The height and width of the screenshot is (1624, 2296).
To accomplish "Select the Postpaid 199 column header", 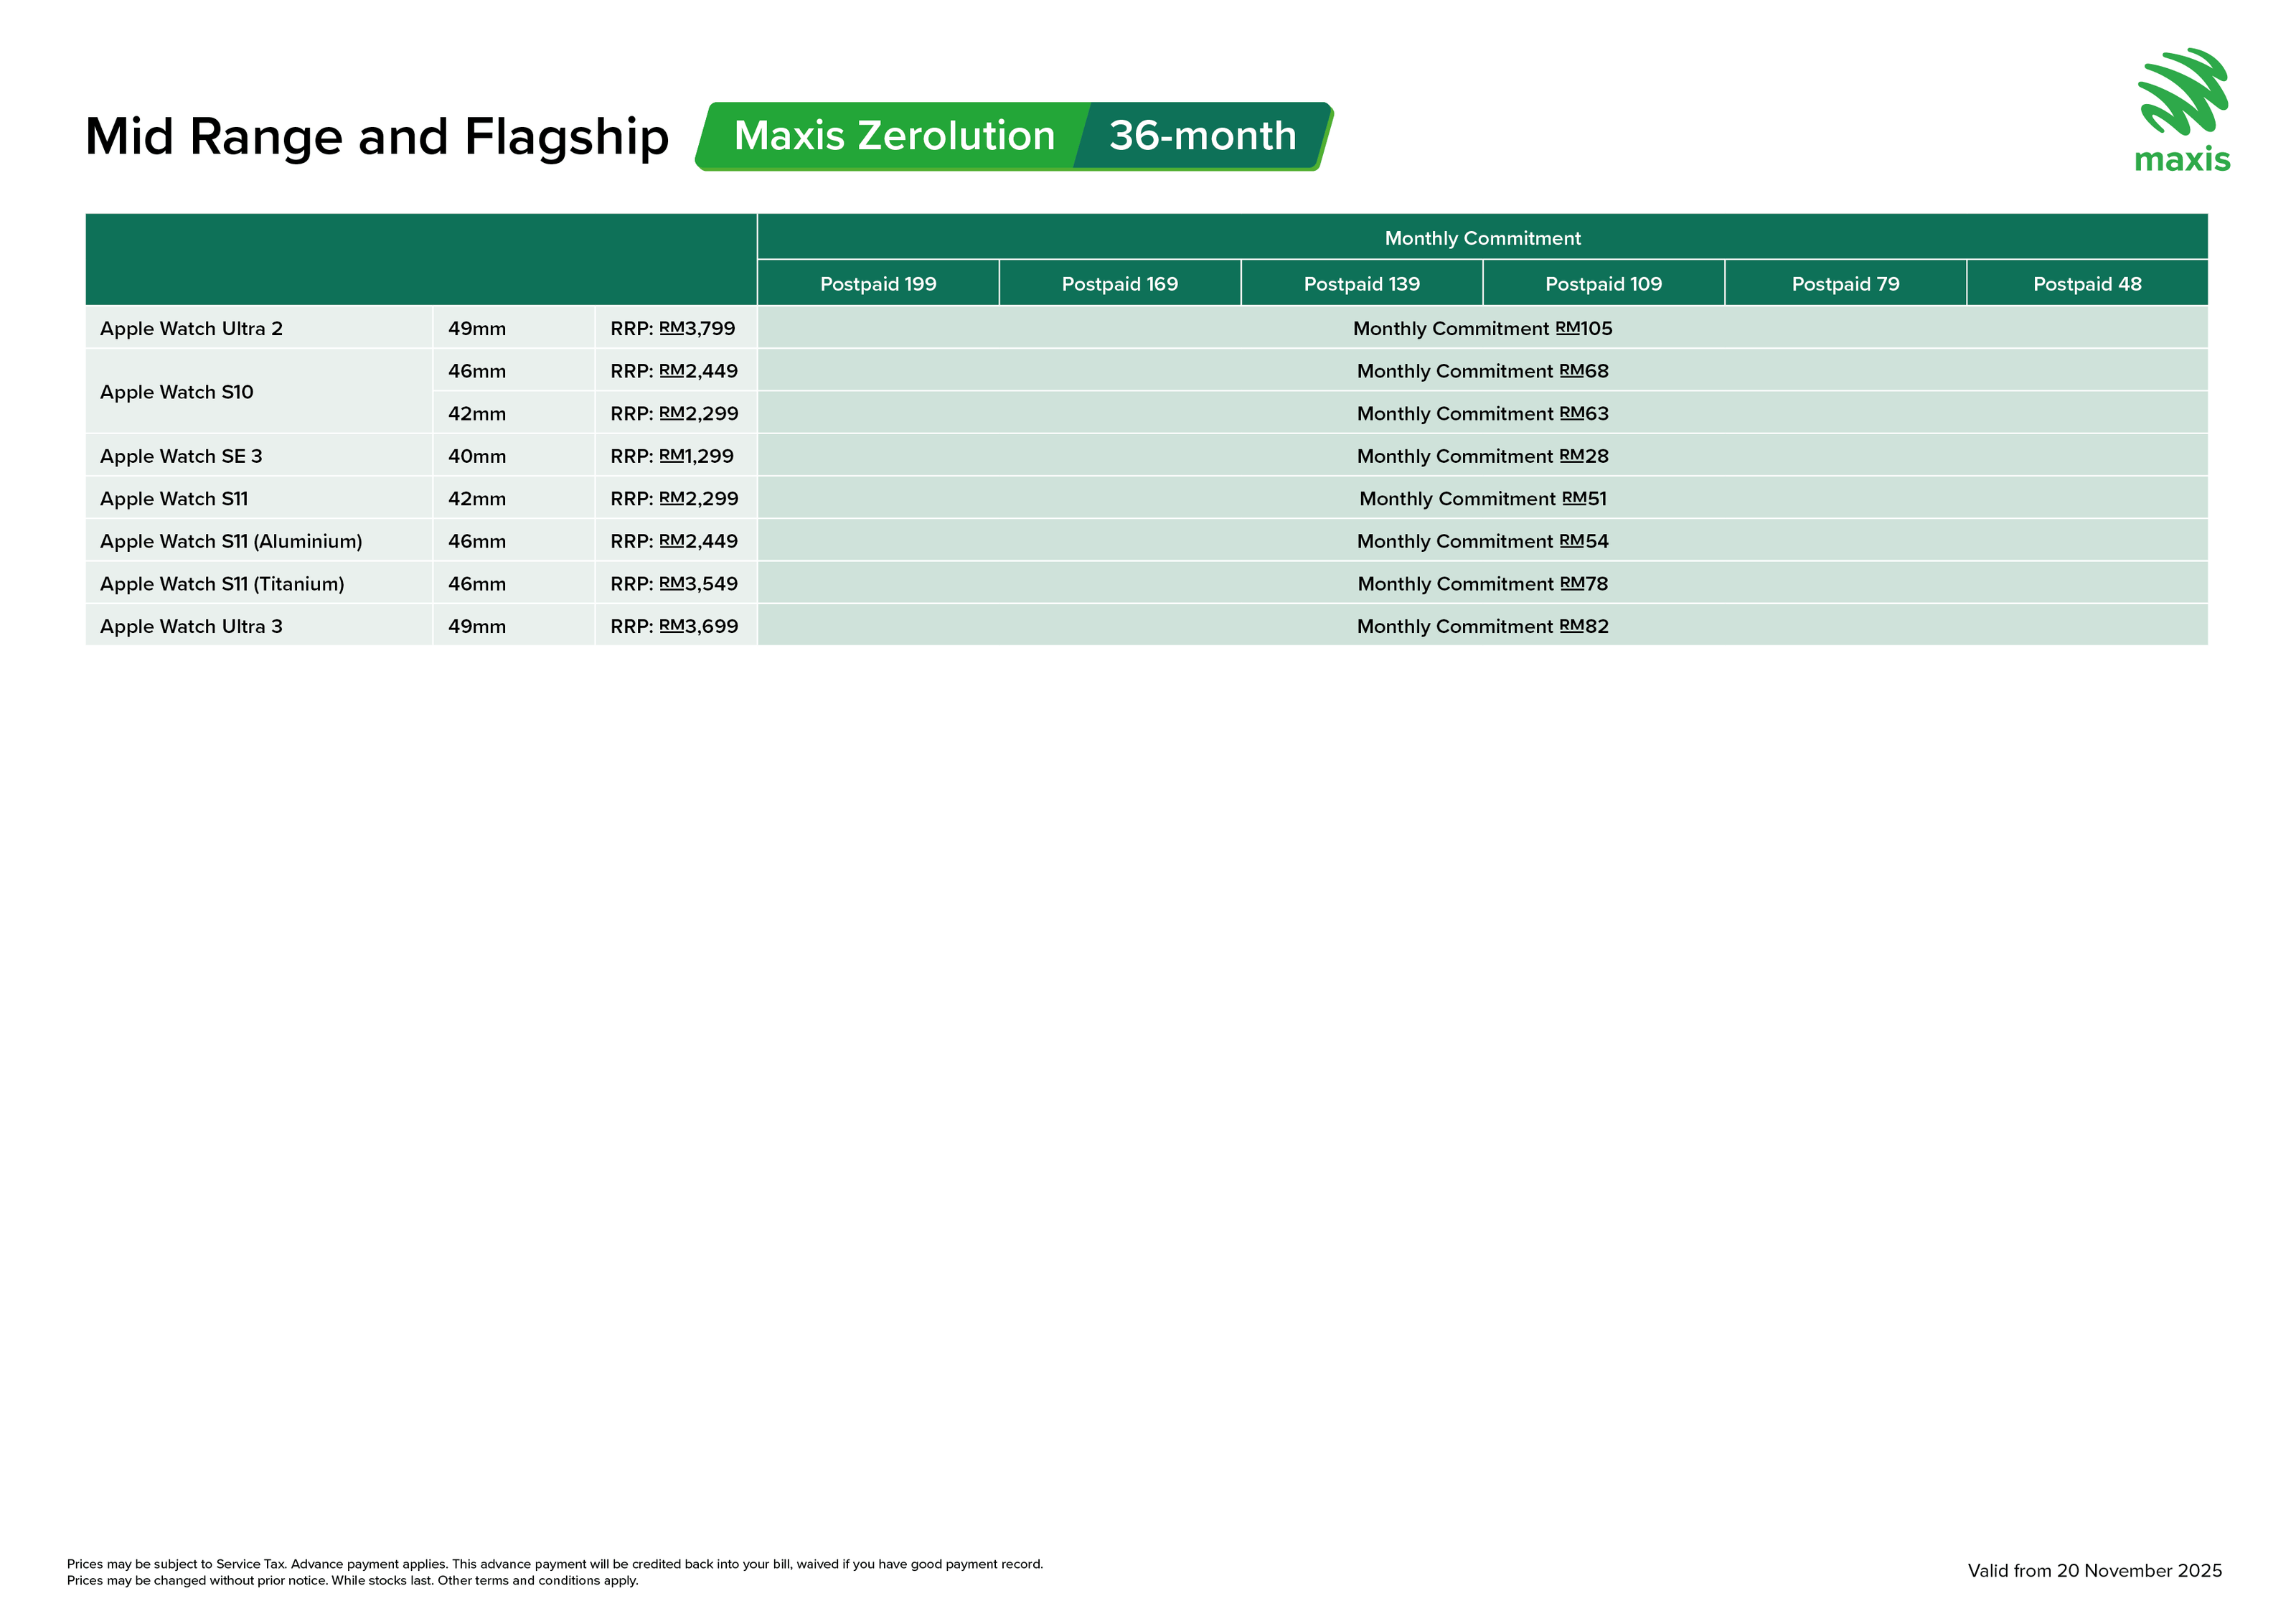I will [877, 284].
